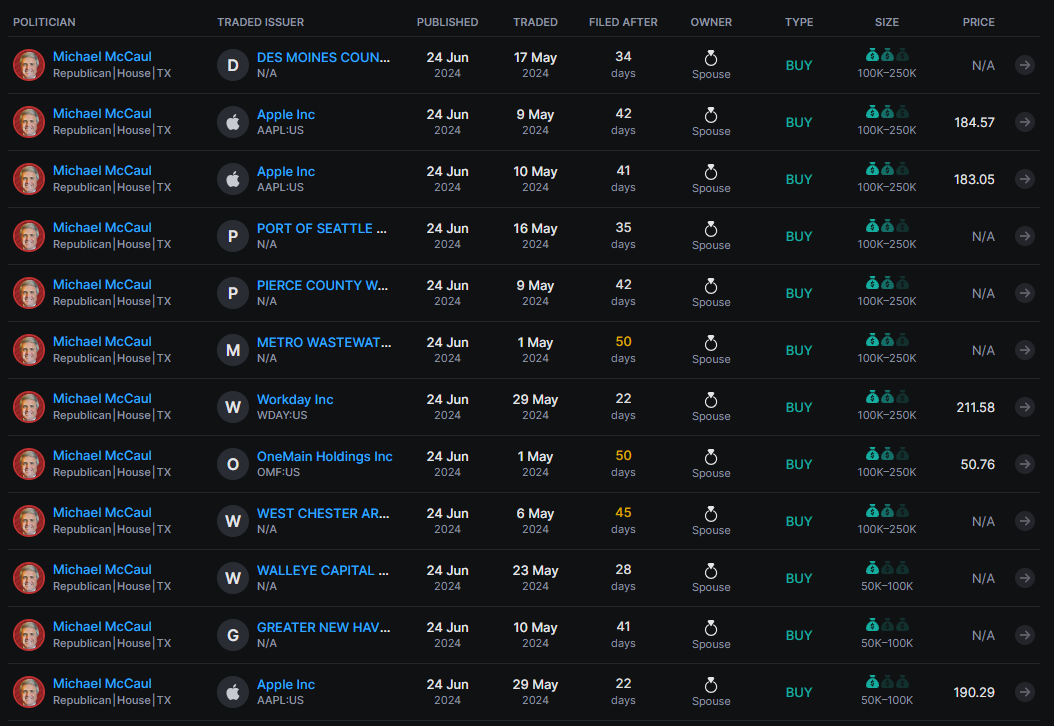Click the 50.76 price value
This screenshot has width=1054, height=726.
tap(977, 465)
